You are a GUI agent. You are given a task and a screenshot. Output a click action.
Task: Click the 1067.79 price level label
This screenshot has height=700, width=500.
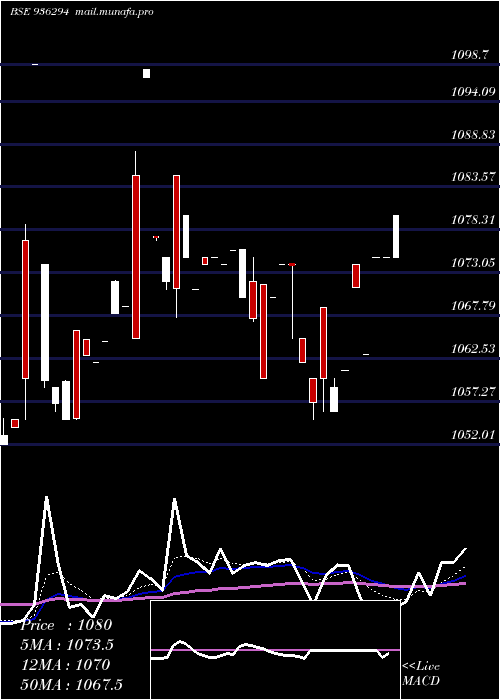click(473, 306)
